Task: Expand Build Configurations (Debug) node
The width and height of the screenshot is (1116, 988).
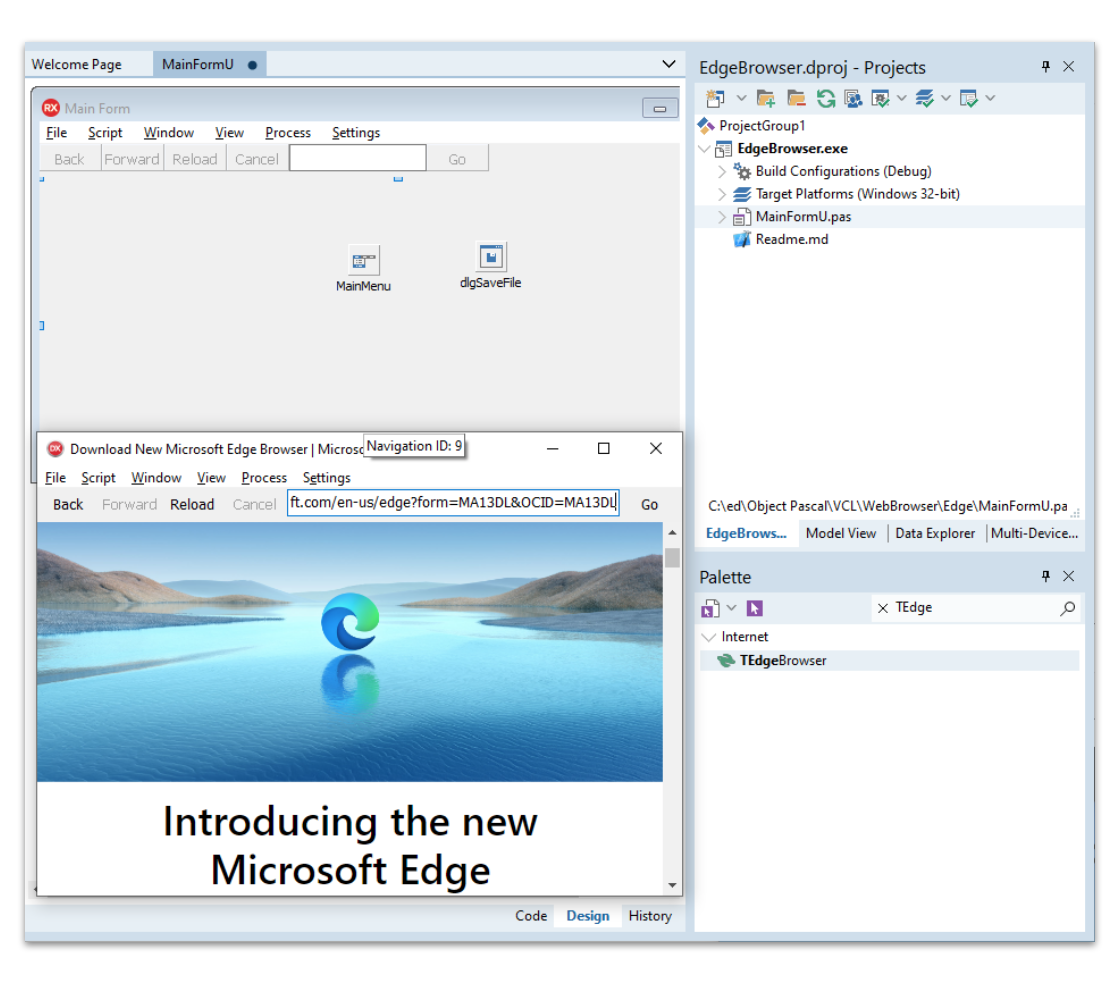Action: (x=722, y=172)
